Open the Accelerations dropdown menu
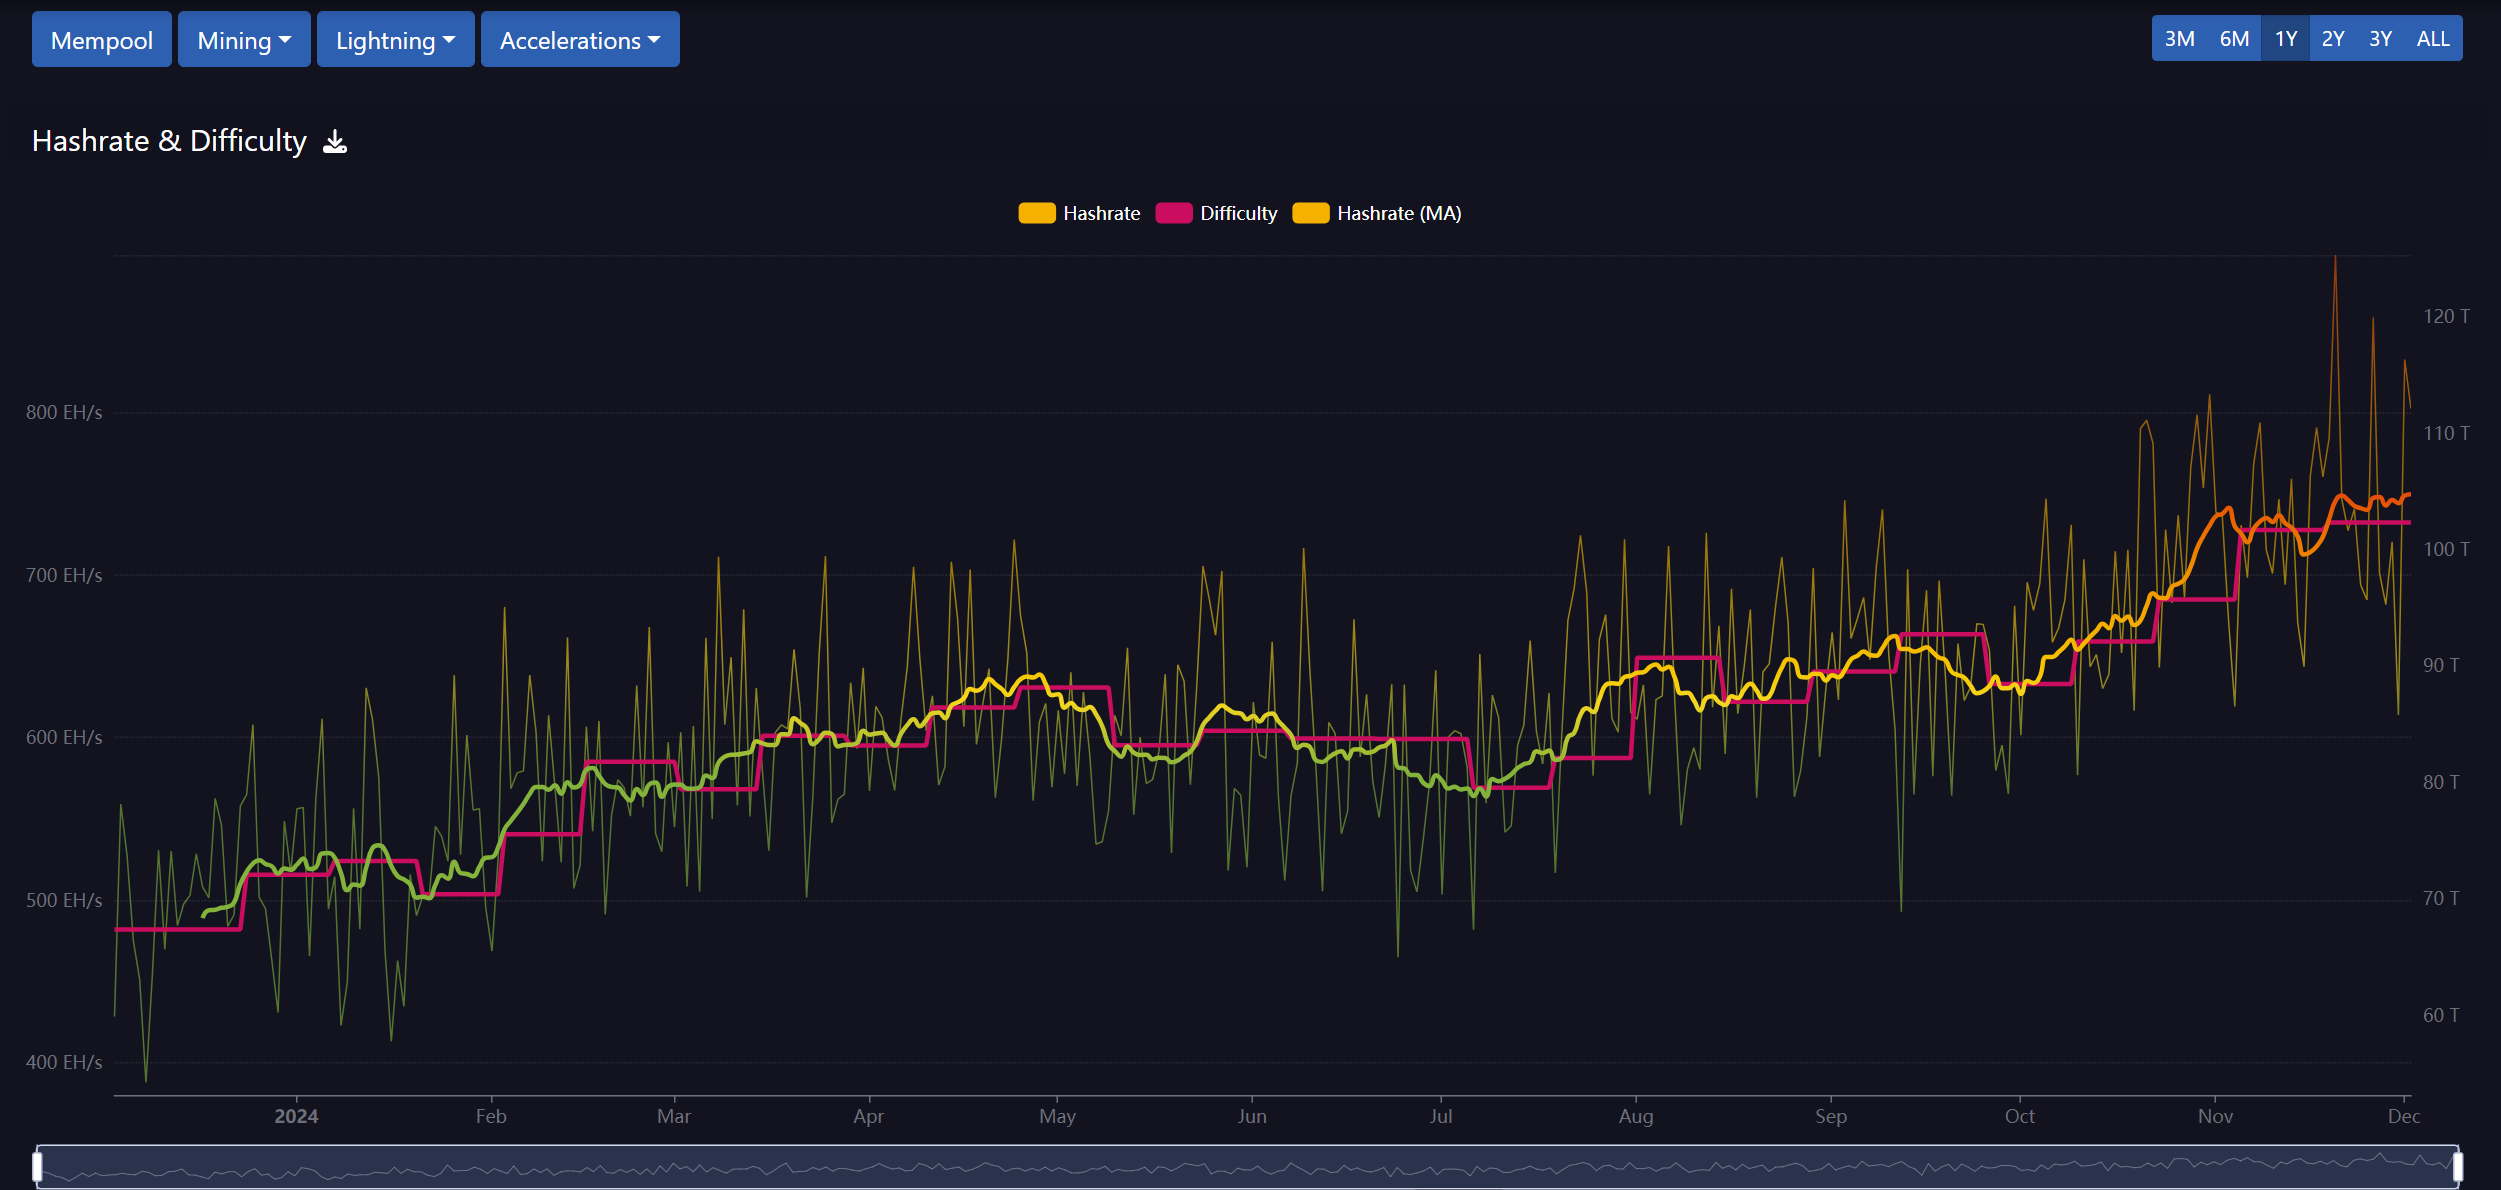The height and width of the screenshot is (1190, 2501). (x=580, y=40)
